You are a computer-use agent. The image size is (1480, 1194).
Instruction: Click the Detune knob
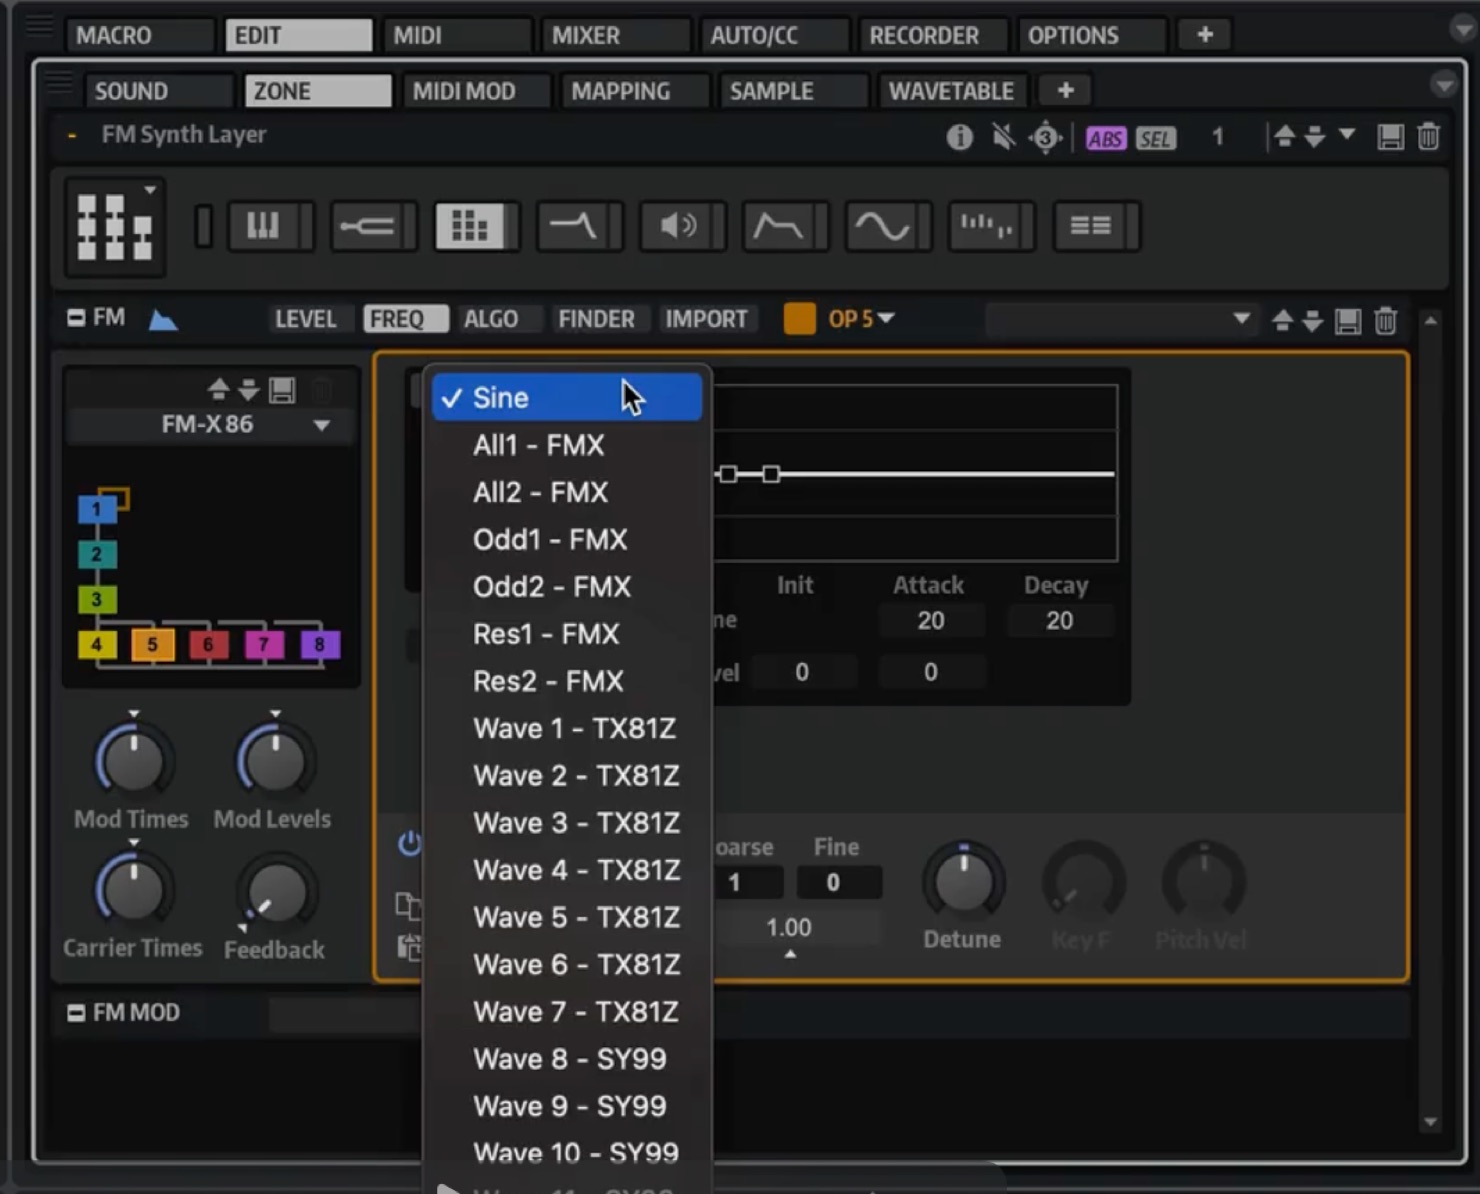[x=963, y=882]
